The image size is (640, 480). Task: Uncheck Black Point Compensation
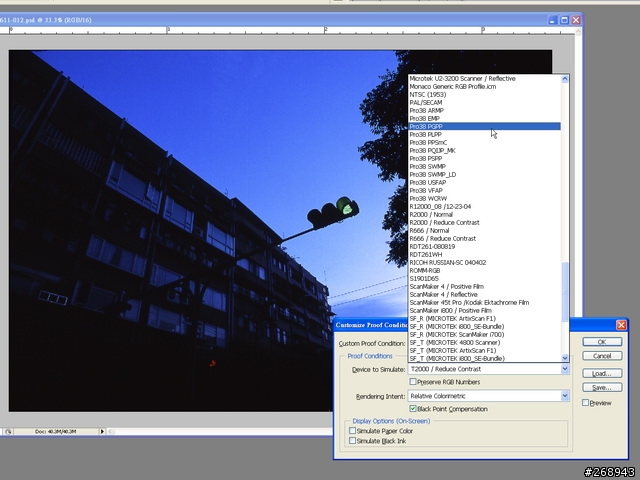click(x=413, y=409)
